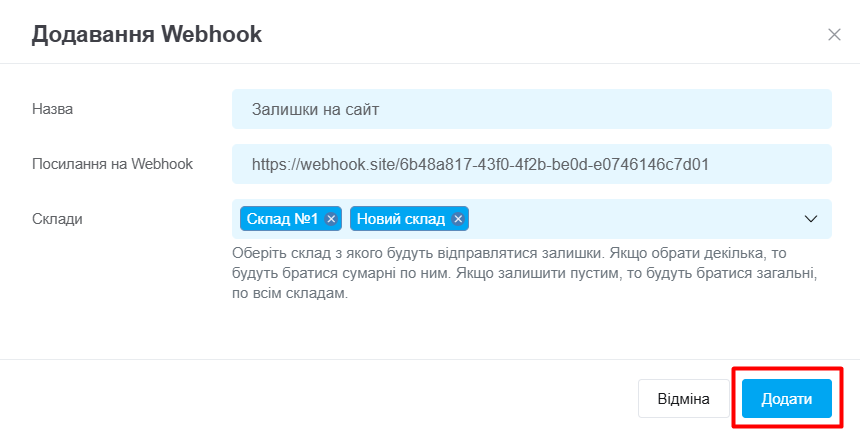This screenshot has width=860, height=433.
Task: Select the Новий склад tag text
Action: (401, 219)
